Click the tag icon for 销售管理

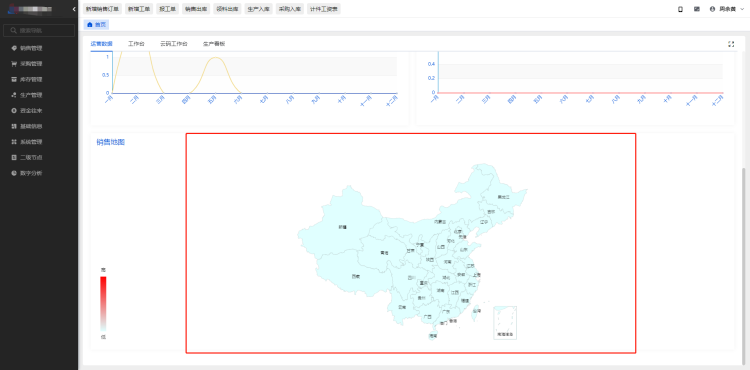tap(14, 48)
